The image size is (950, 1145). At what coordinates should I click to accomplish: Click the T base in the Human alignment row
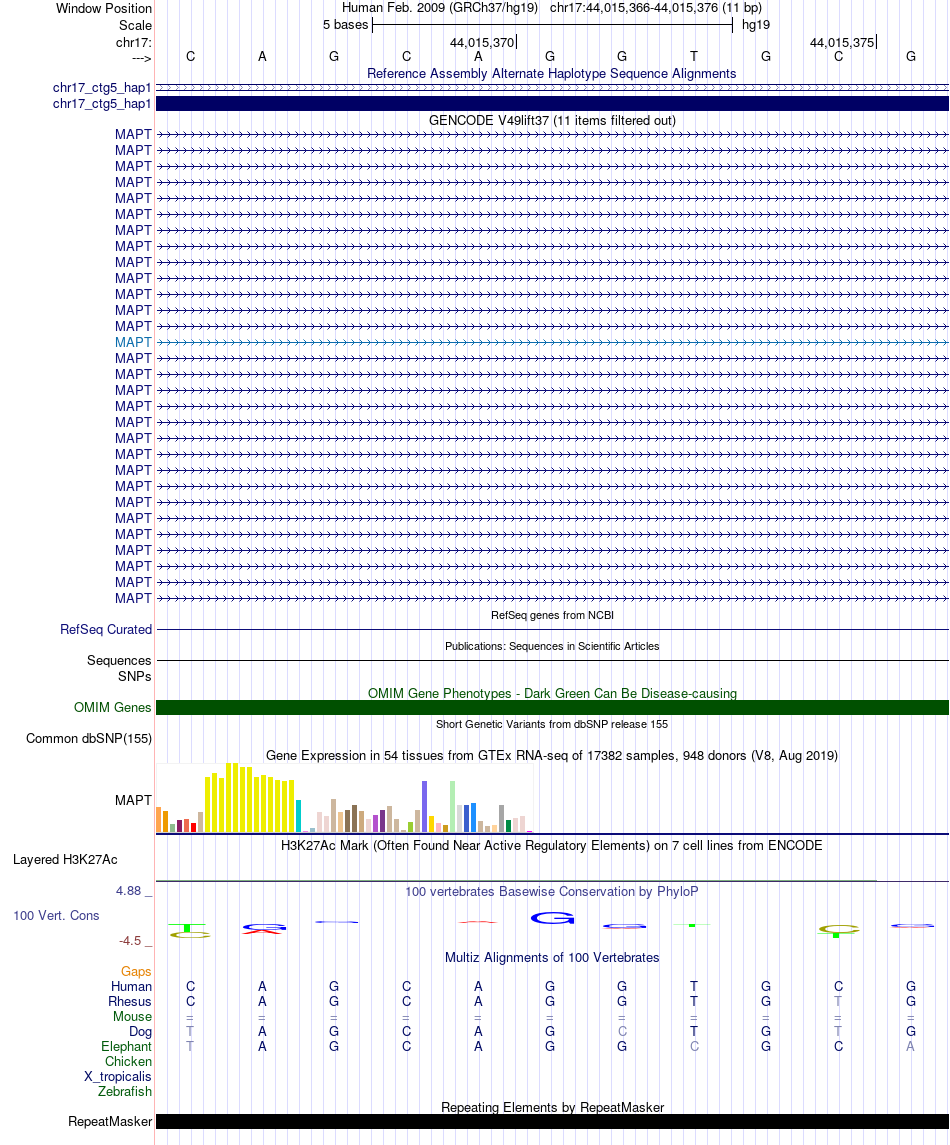point(694,987)
